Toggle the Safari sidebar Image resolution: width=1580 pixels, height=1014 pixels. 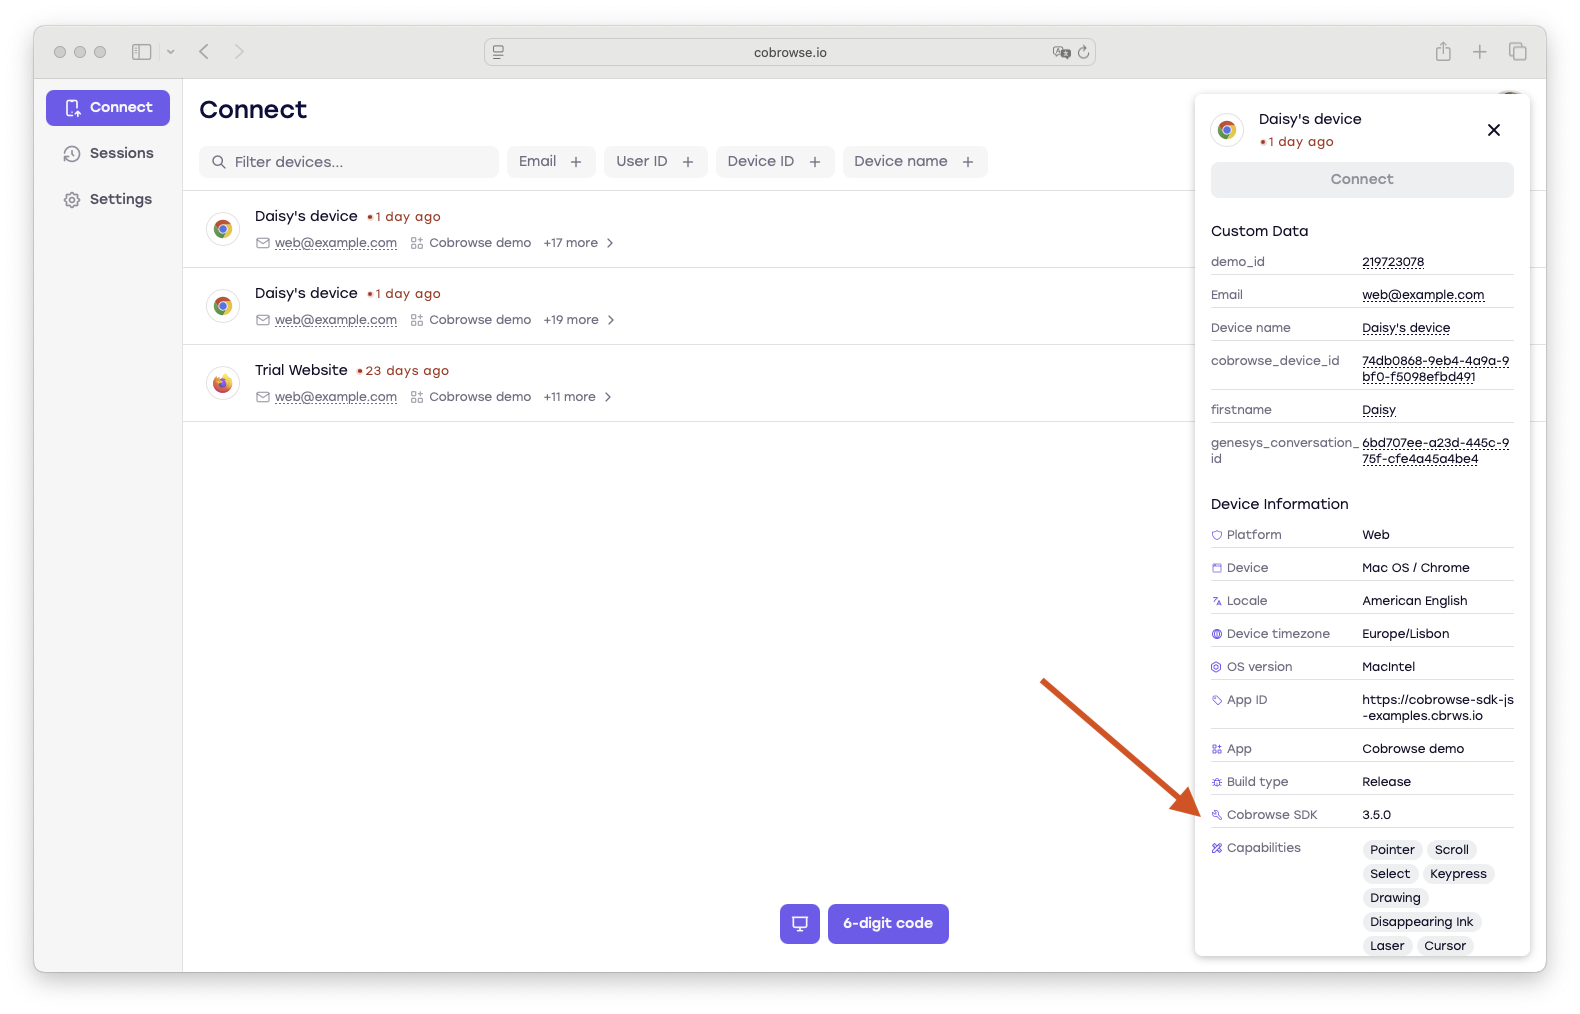tap(142, 52)
